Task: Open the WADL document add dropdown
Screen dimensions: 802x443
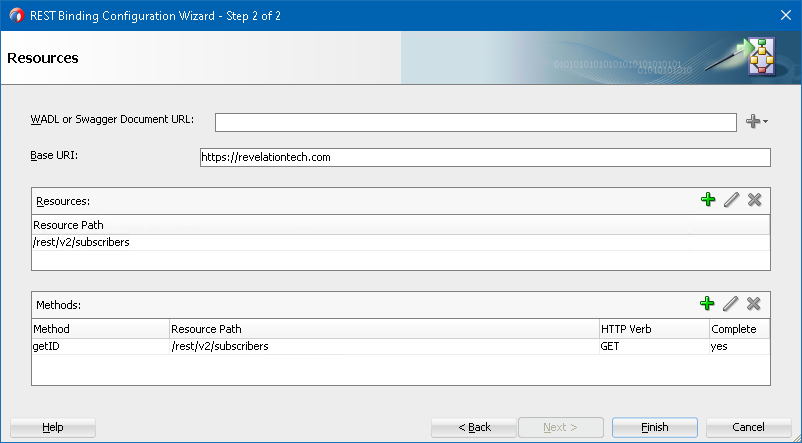Action: coord(757,122)
